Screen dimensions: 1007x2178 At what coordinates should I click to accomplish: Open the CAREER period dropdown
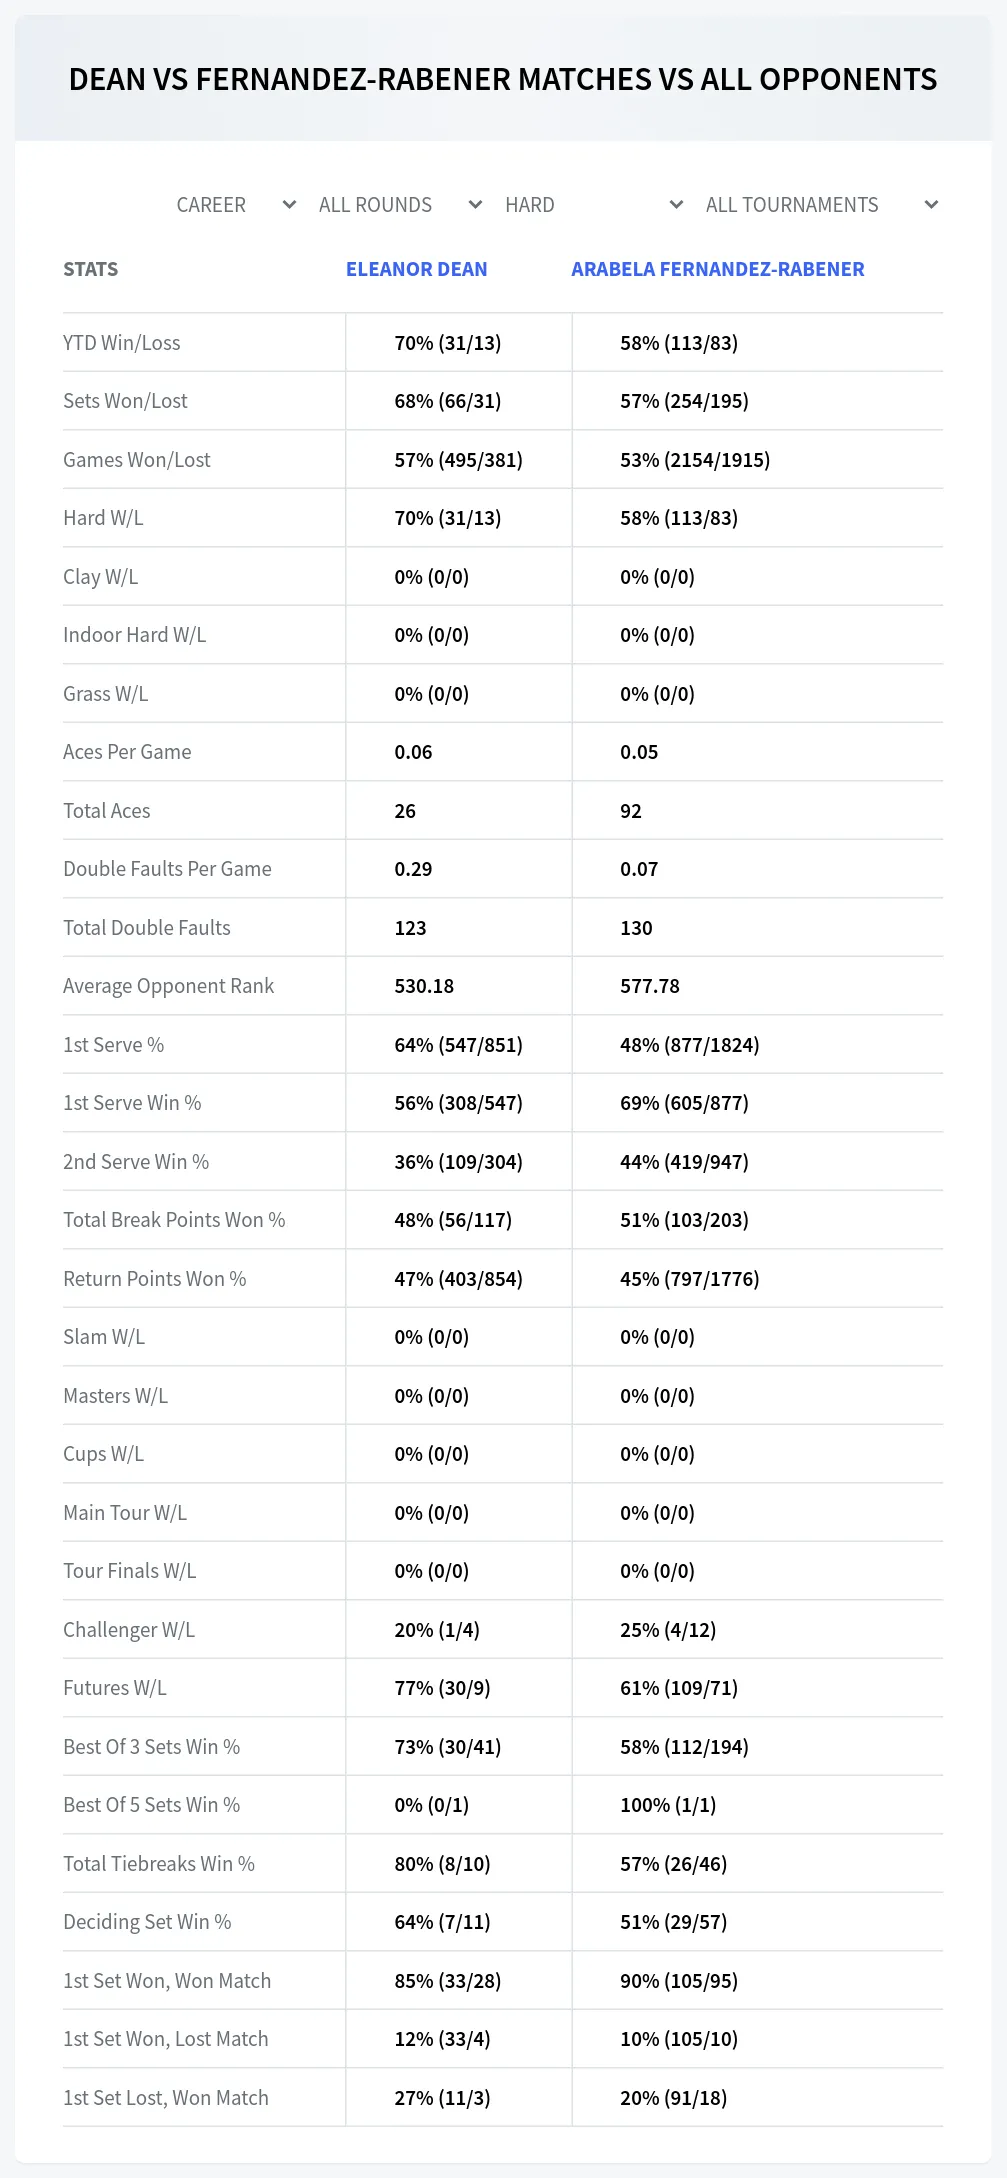(x=236, y=205)
